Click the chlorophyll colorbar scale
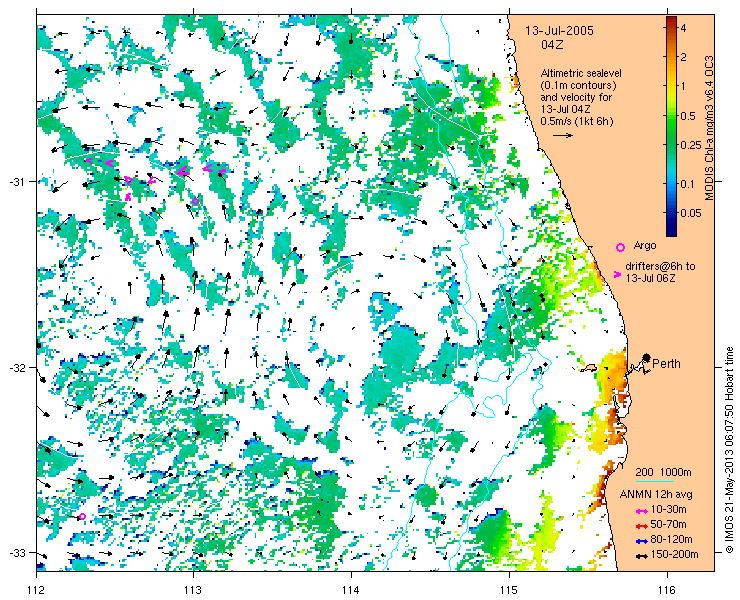 (671, 127)
